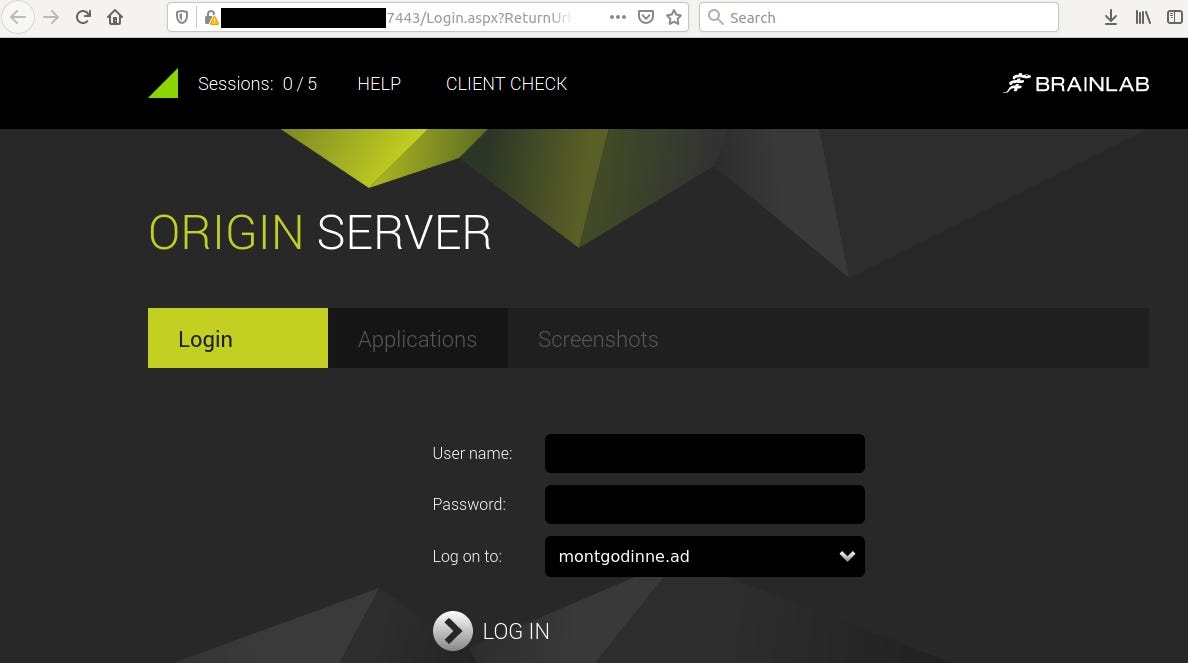
Task: Click the search magnifier icon
Action: tap(715, 17)
